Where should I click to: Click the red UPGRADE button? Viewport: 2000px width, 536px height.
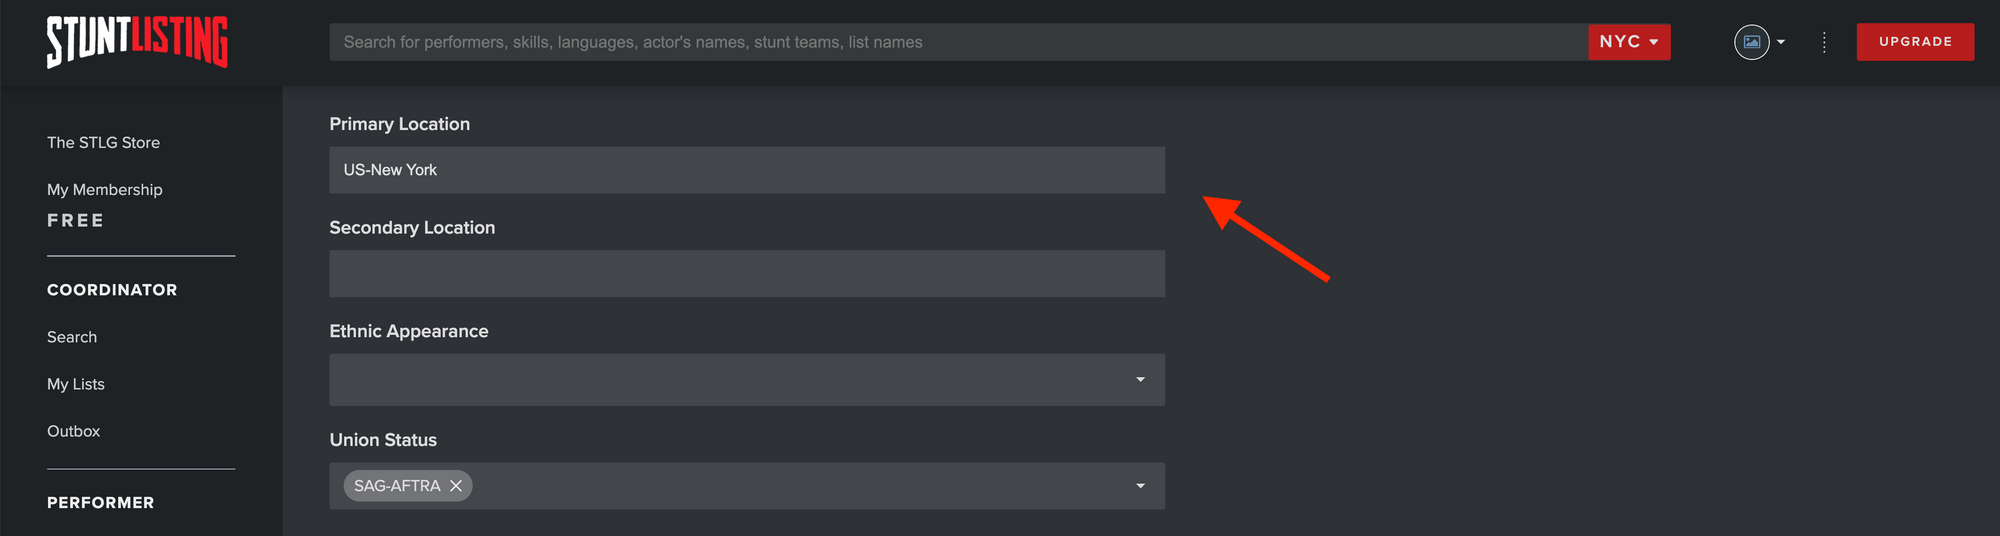[1915, 42]
